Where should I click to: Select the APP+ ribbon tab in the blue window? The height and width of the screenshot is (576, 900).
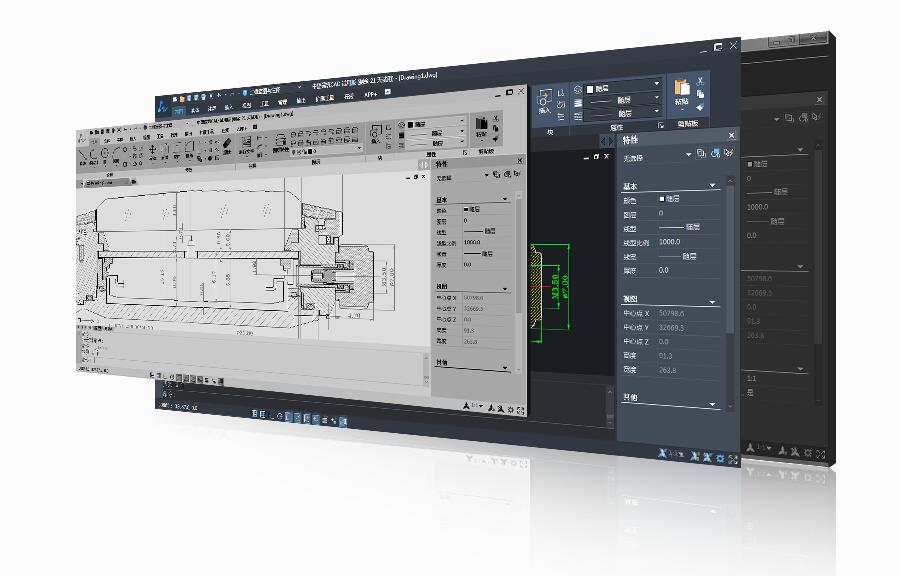pyautogui.click(x=370, y=94)
